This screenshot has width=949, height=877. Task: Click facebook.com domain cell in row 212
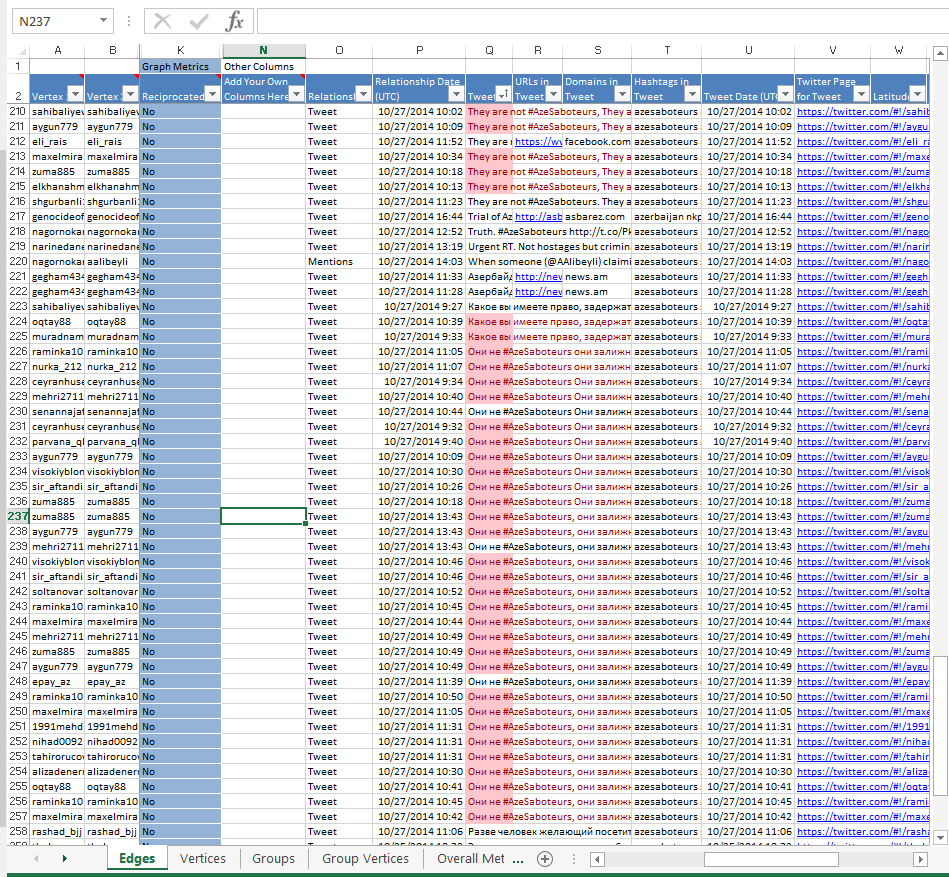click(596, 142)
